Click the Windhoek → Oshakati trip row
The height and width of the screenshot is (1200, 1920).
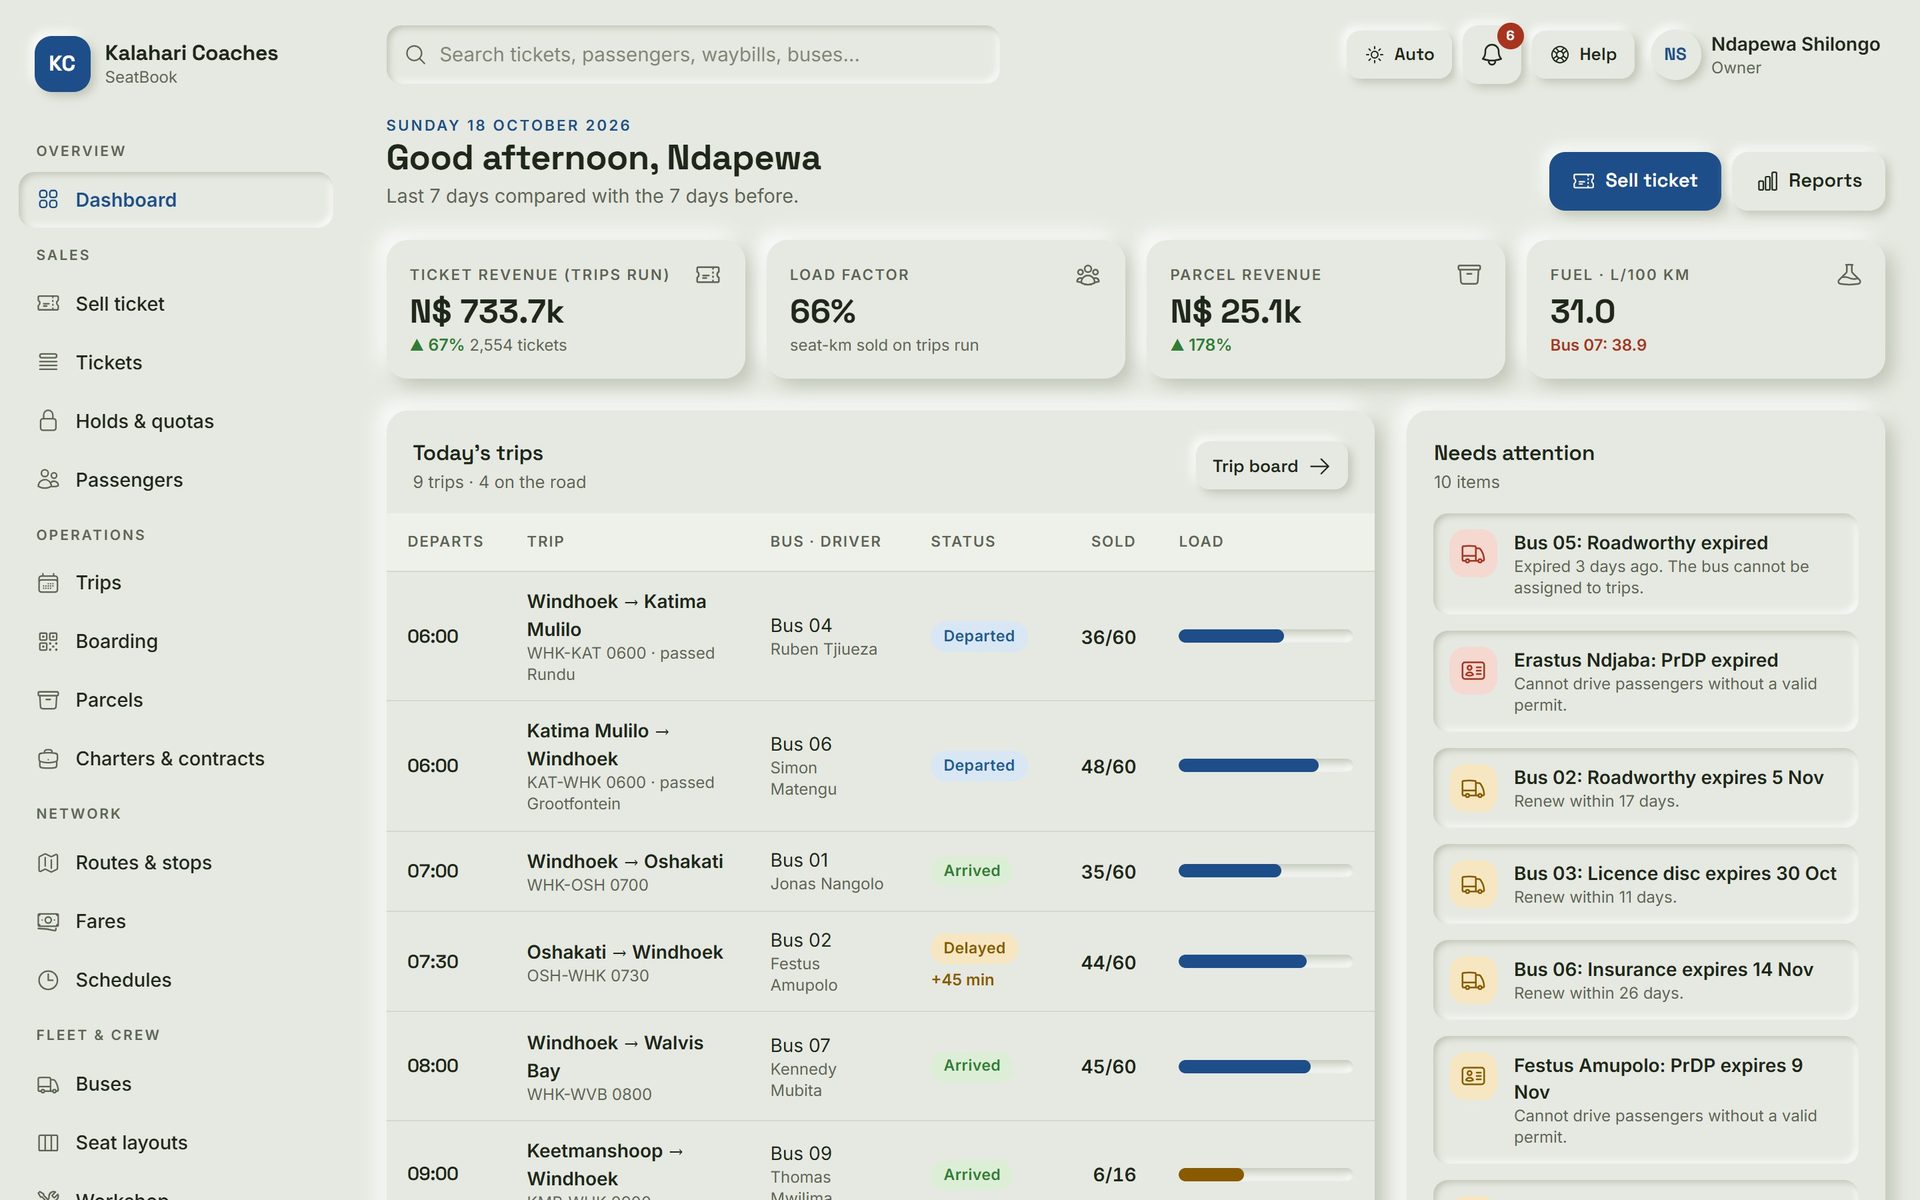(x=880, y=872)
